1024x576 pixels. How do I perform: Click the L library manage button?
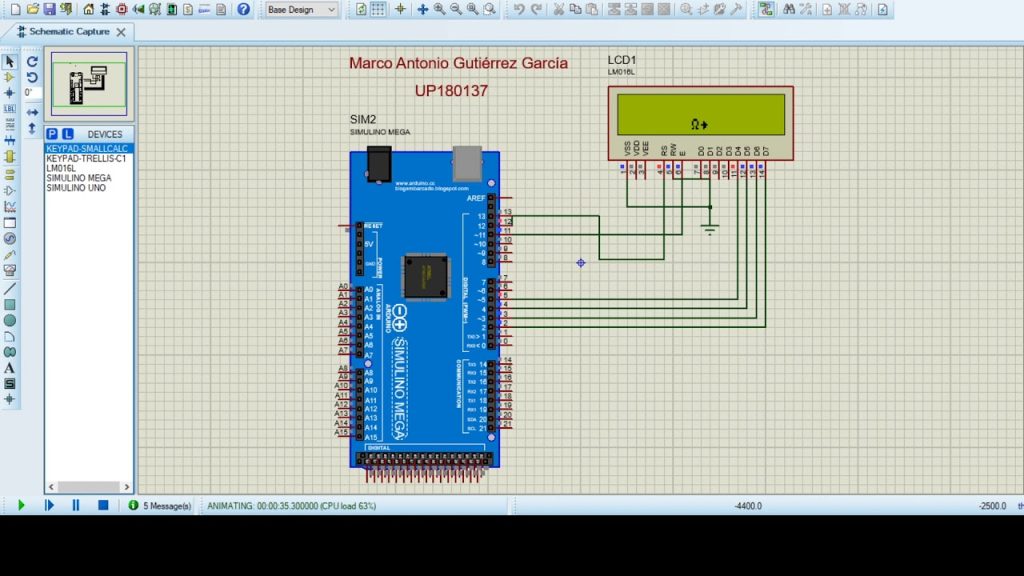click(x=67, y=134)
